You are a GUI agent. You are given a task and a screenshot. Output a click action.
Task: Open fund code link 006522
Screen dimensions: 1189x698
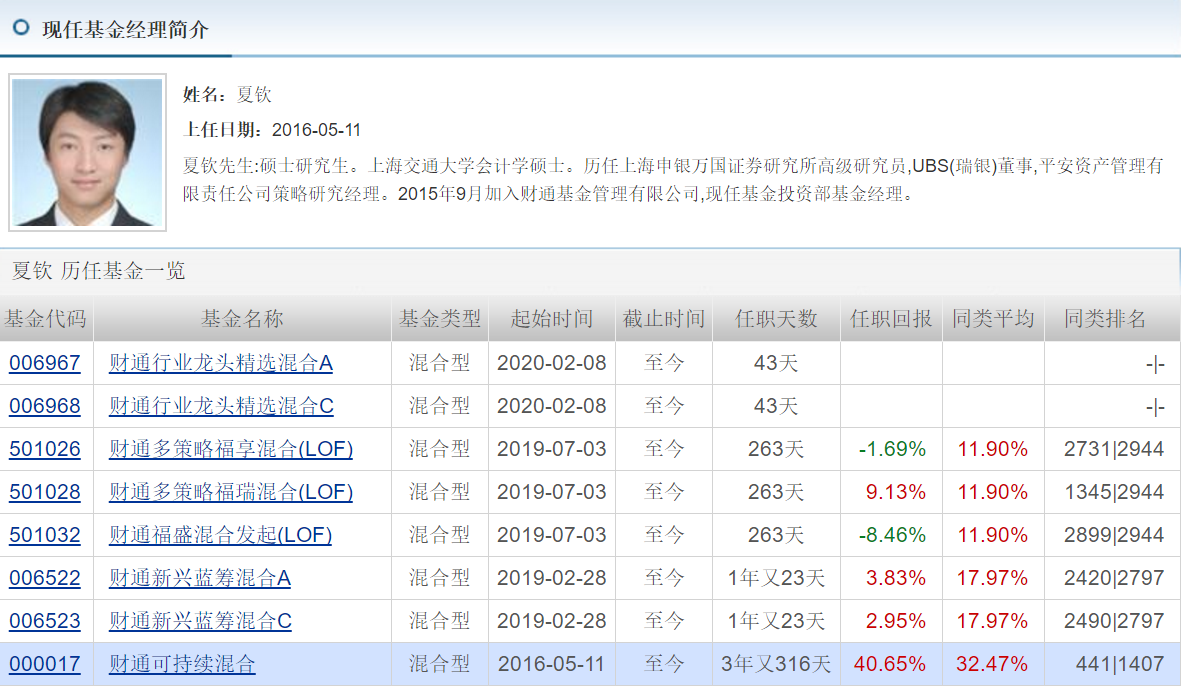point(45,578)
